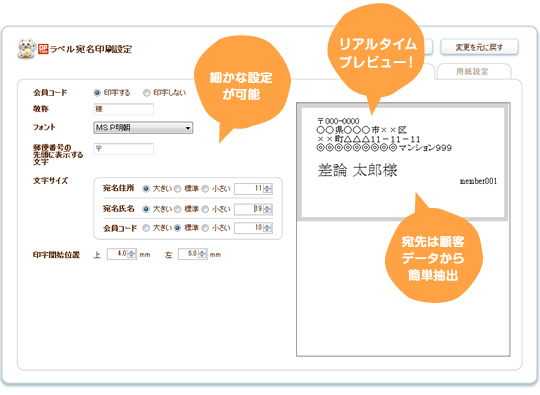Click the 文字サイズ label
Viewport: 540px width, 395px height.
50,180
